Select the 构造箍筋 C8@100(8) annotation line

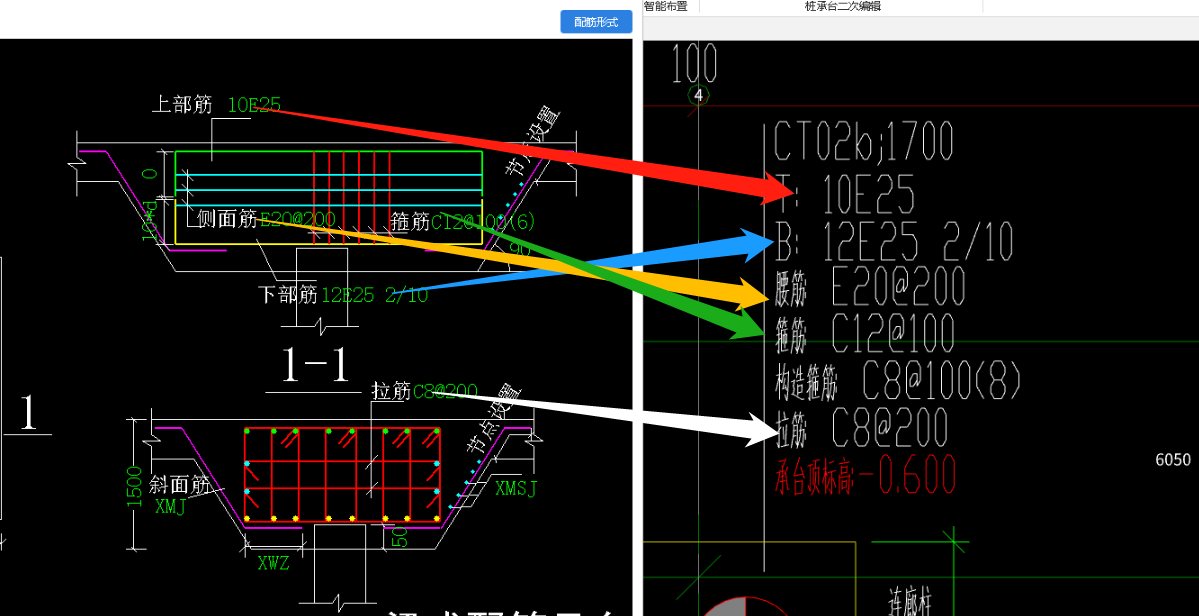pyautogui.click(x=898, y=381)
